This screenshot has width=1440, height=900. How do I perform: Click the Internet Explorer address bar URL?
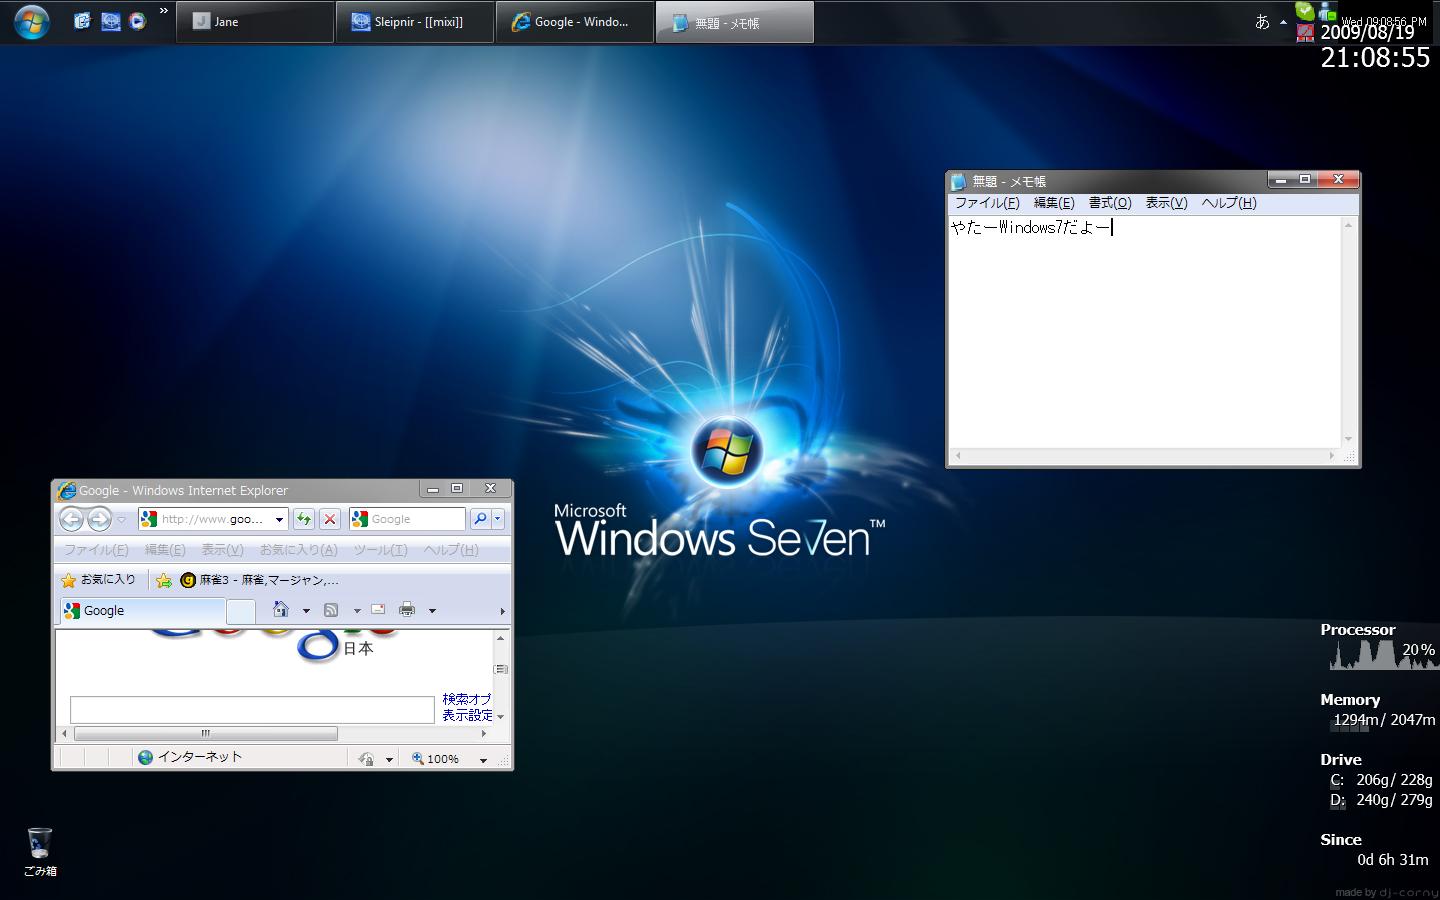pos(212,519)
